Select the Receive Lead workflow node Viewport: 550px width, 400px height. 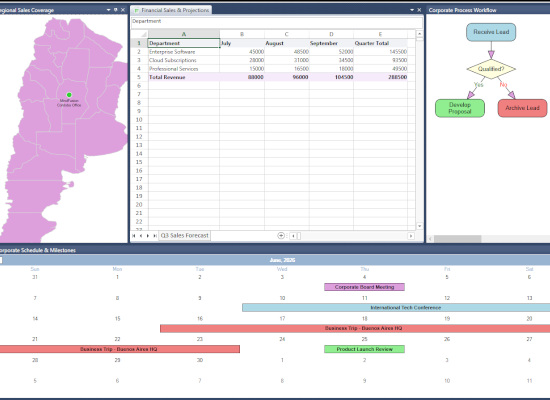(491, 32)
